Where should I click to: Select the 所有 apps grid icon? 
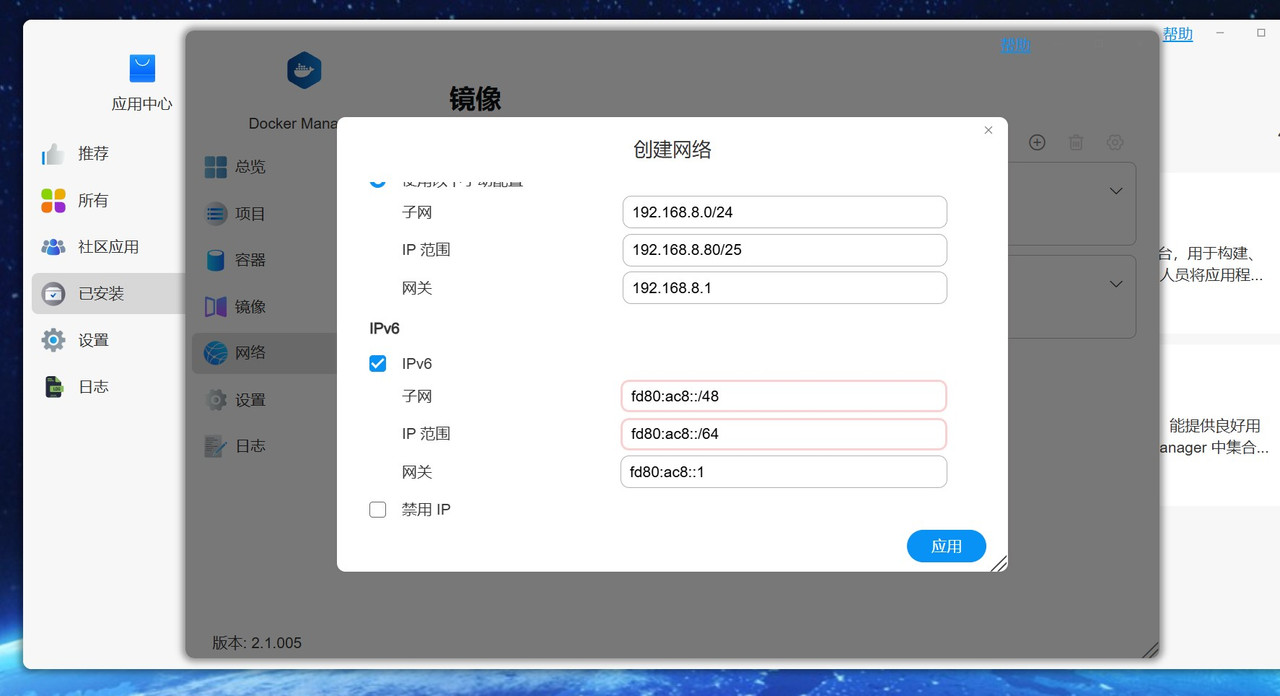(x=53, y=200)
